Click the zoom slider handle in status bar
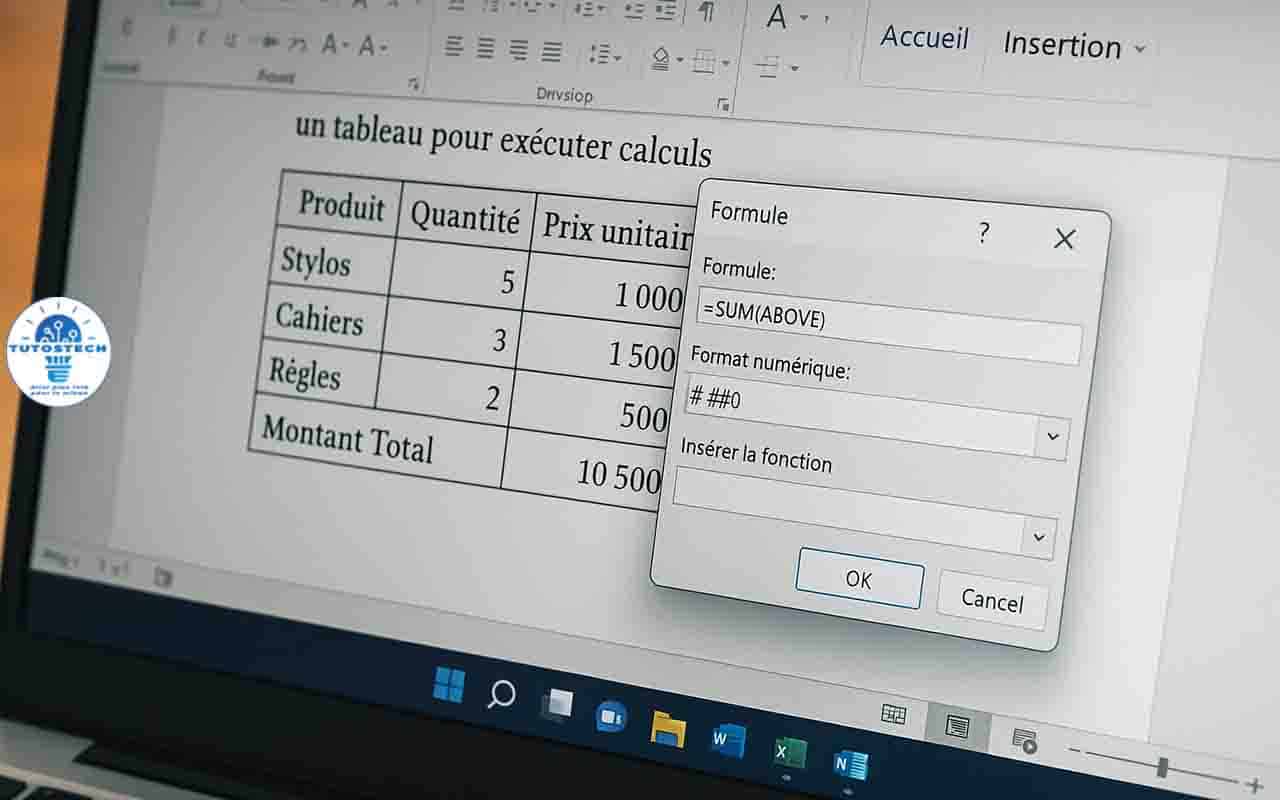 point(1162,768)
